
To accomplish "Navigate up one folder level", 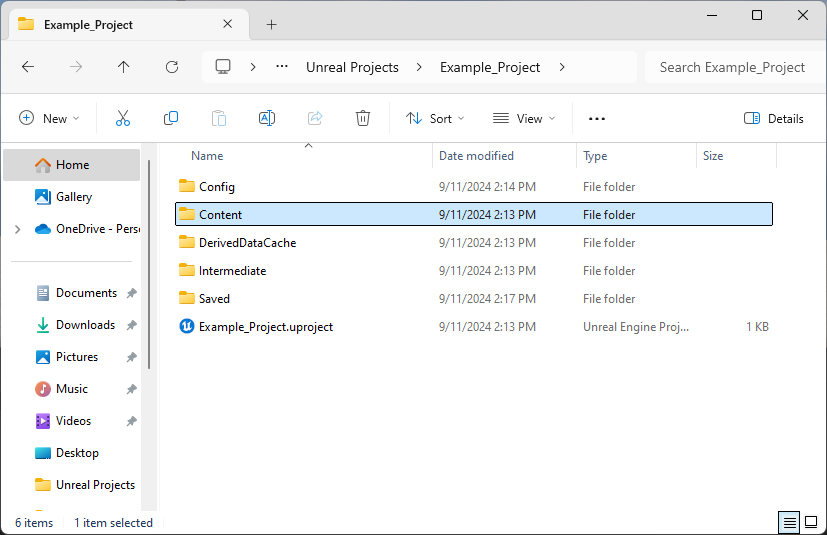I will (123, 67).
